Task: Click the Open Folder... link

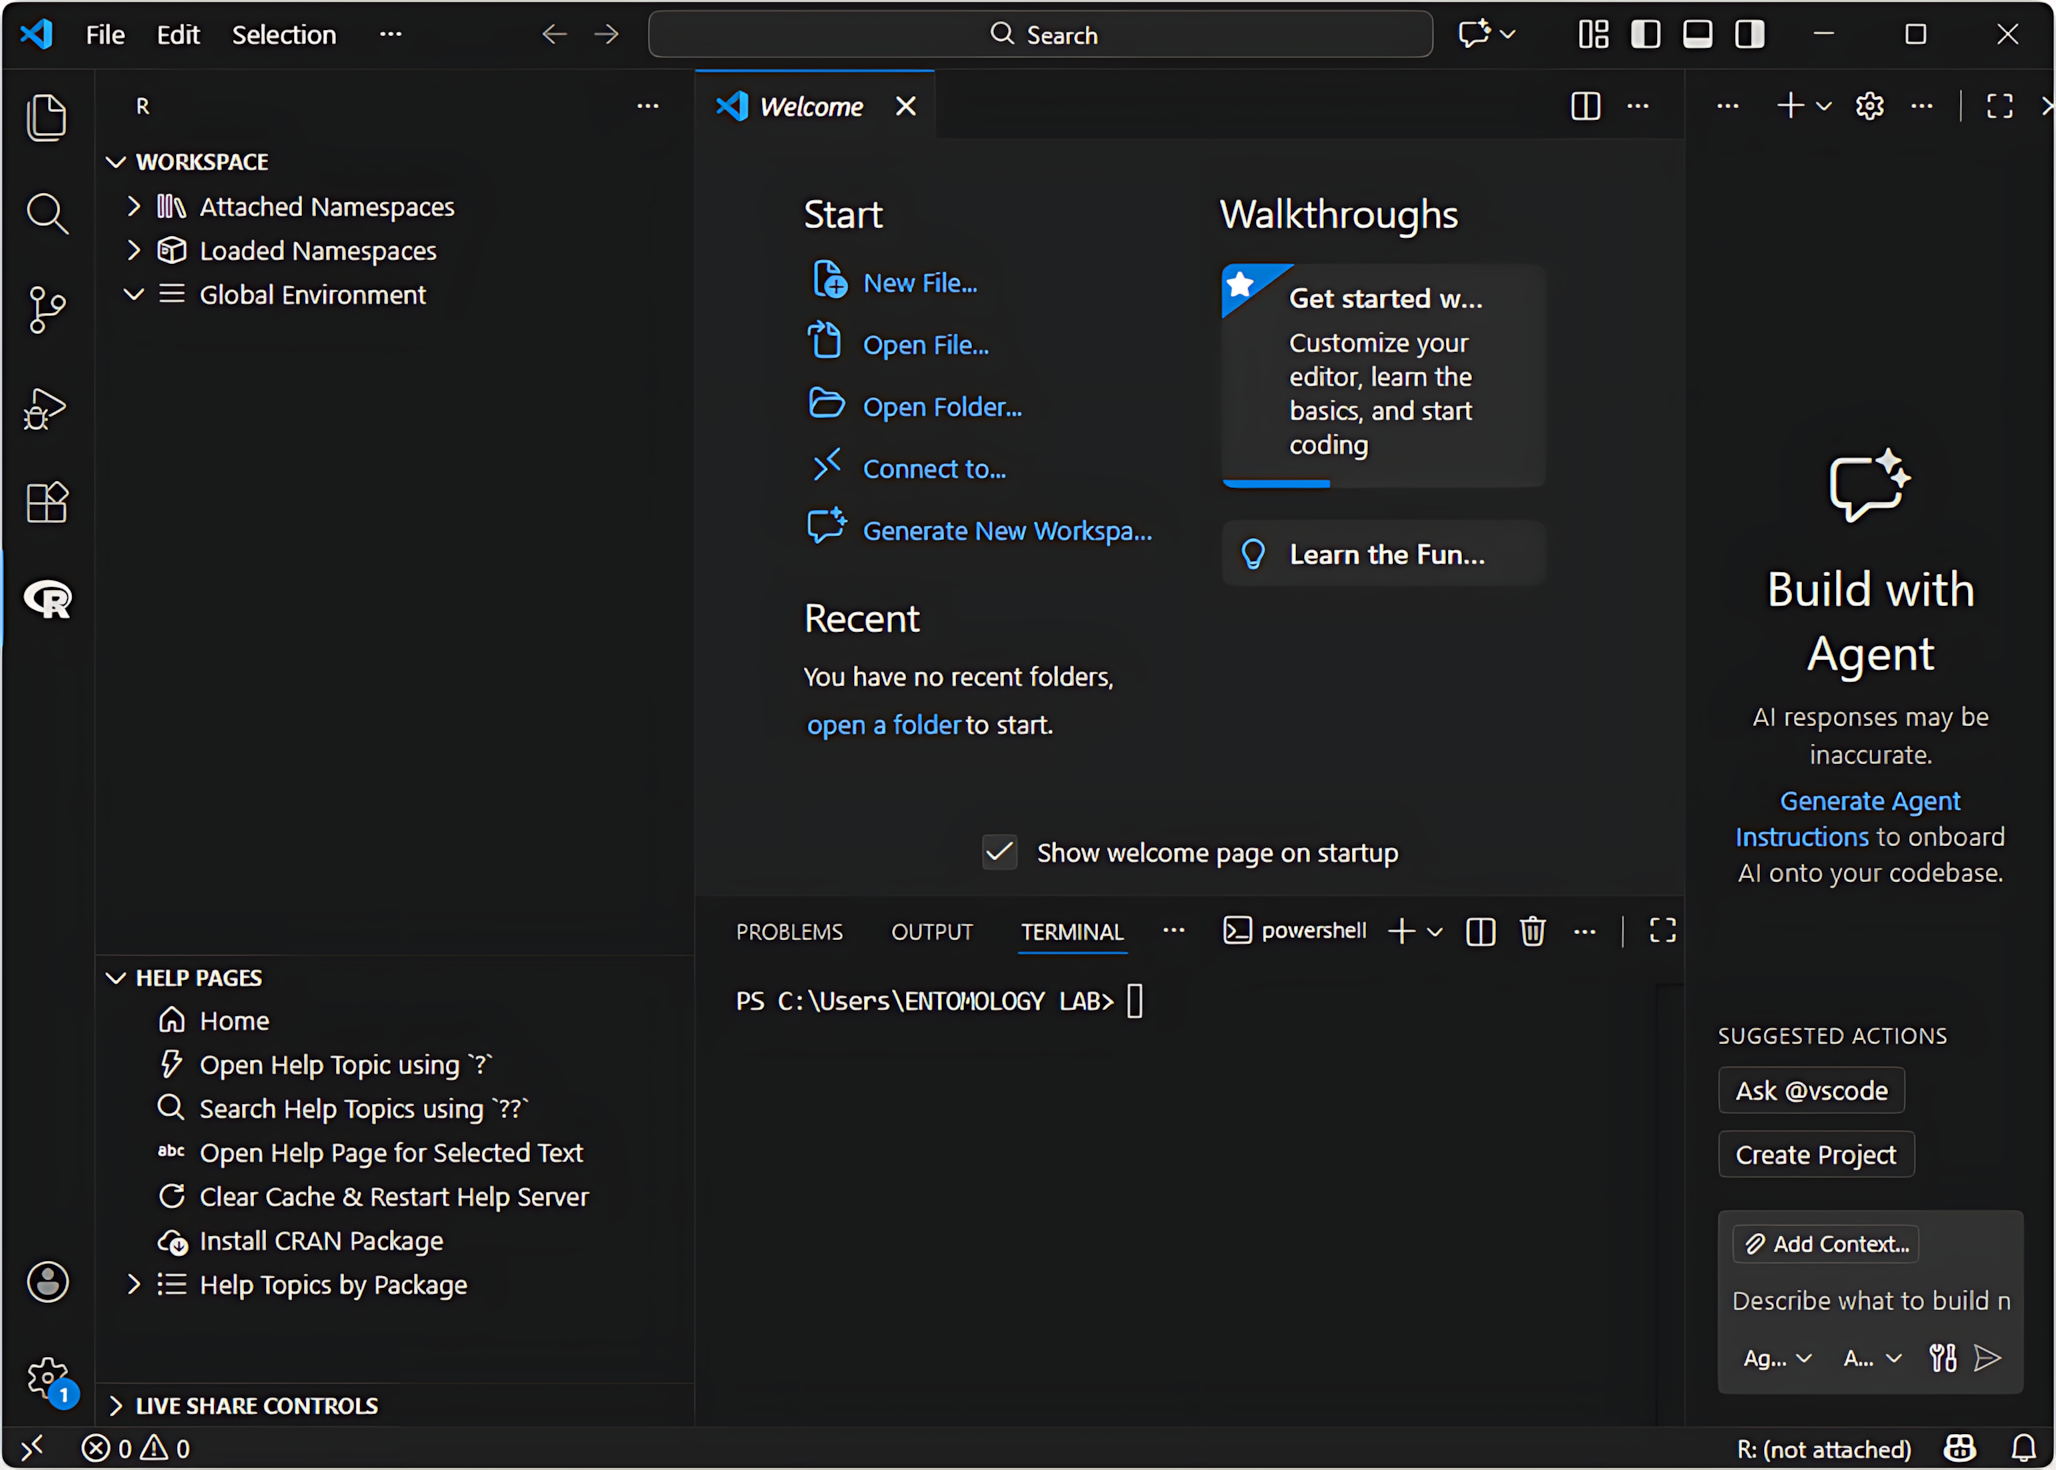Action: (941, 407)
